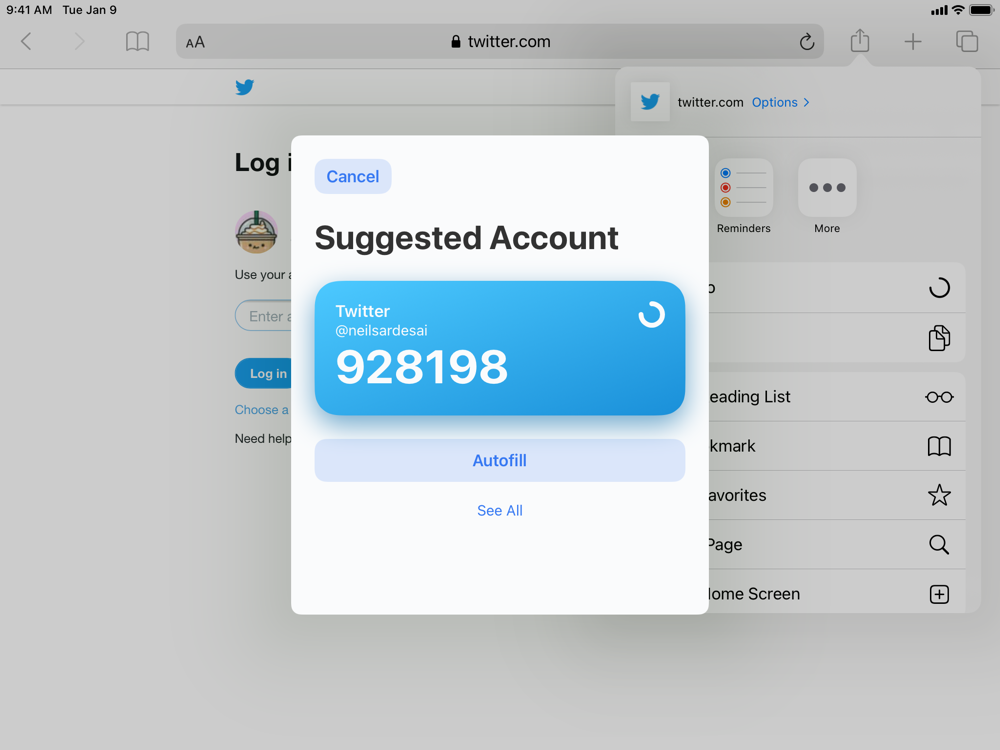
Task: Reload the page with the refresh icon
Action: coord(807,42)
